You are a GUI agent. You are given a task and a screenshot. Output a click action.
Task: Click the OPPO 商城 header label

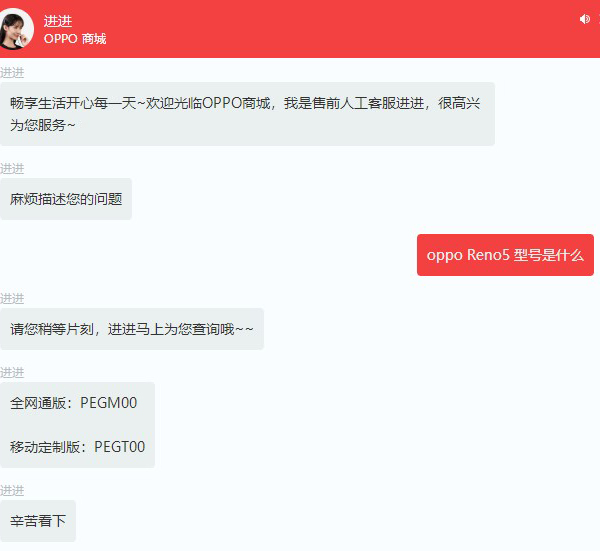pos(75,39)
